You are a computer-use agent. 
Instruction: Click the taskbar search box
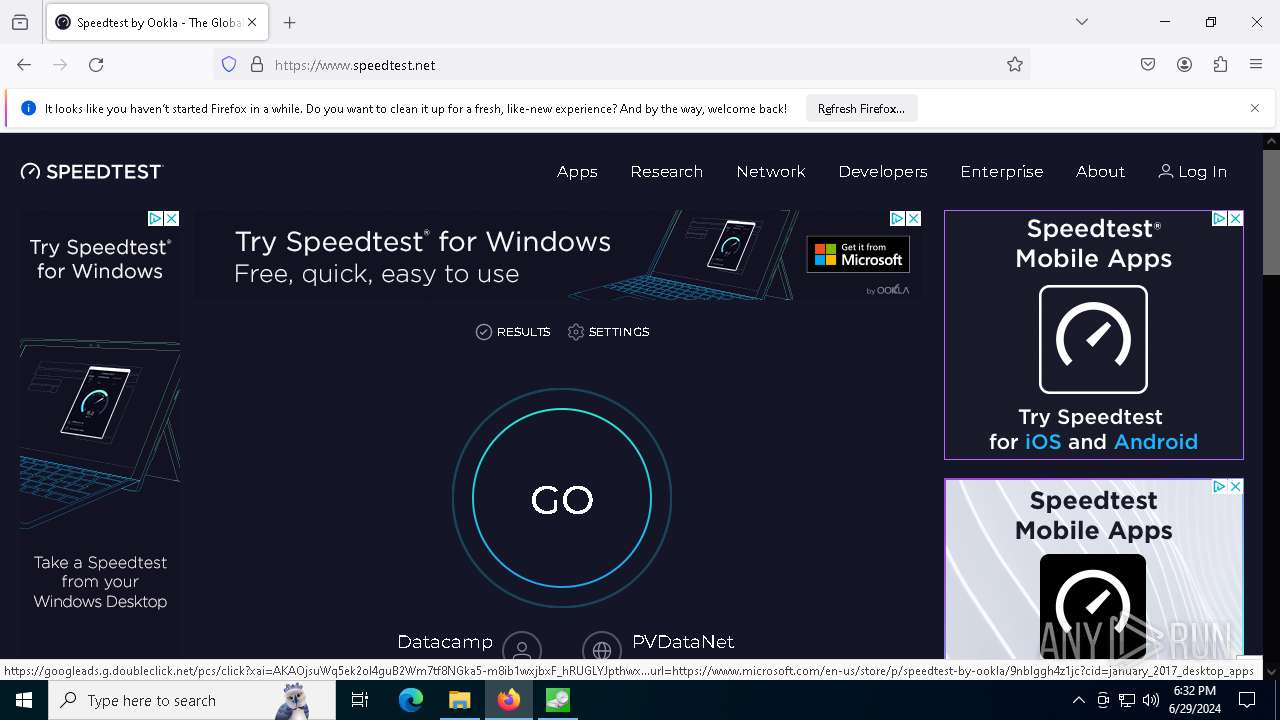pyautogui.click(x=192, y=701)
